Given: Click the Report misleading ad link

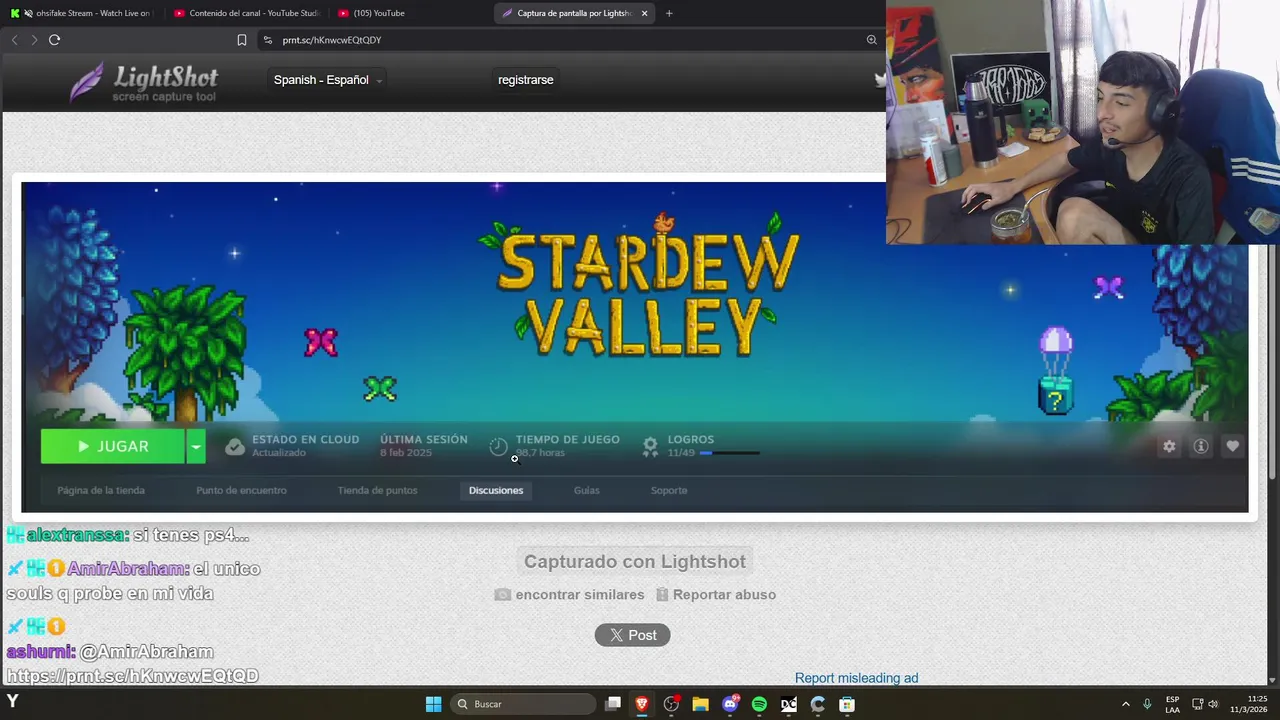Looking at the screenshot, I should click(856, 678).
